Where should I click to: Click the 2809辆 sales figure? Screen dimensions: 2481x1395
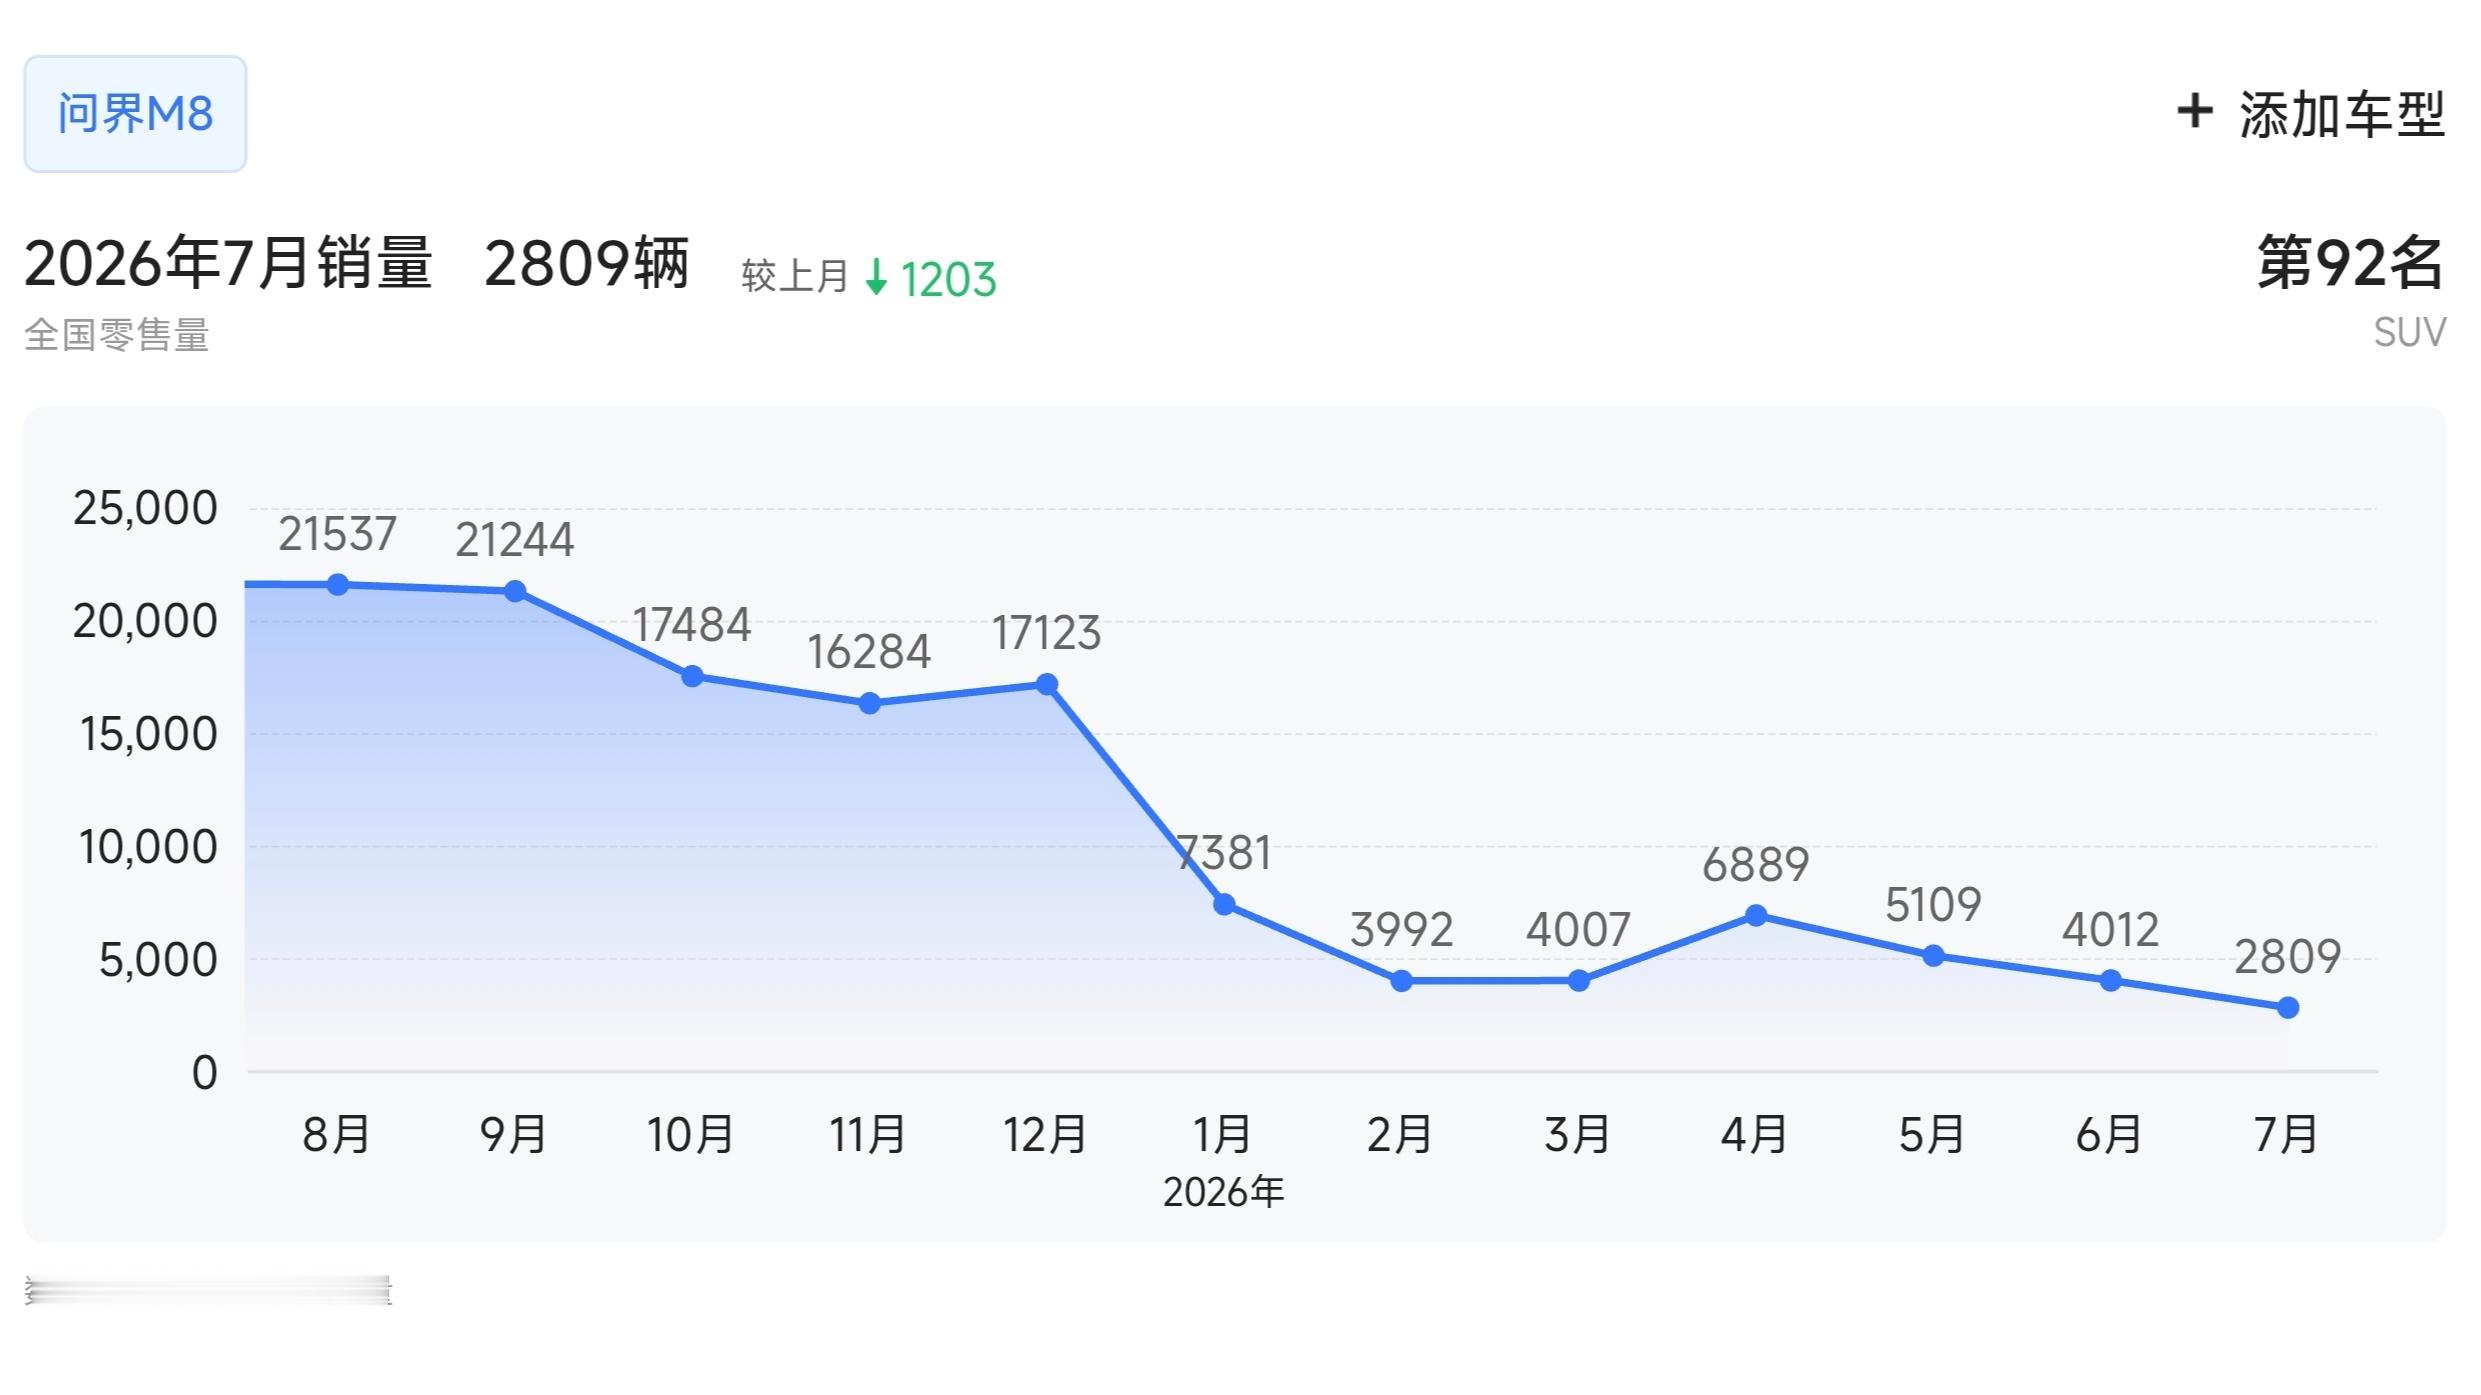[587, 263]
